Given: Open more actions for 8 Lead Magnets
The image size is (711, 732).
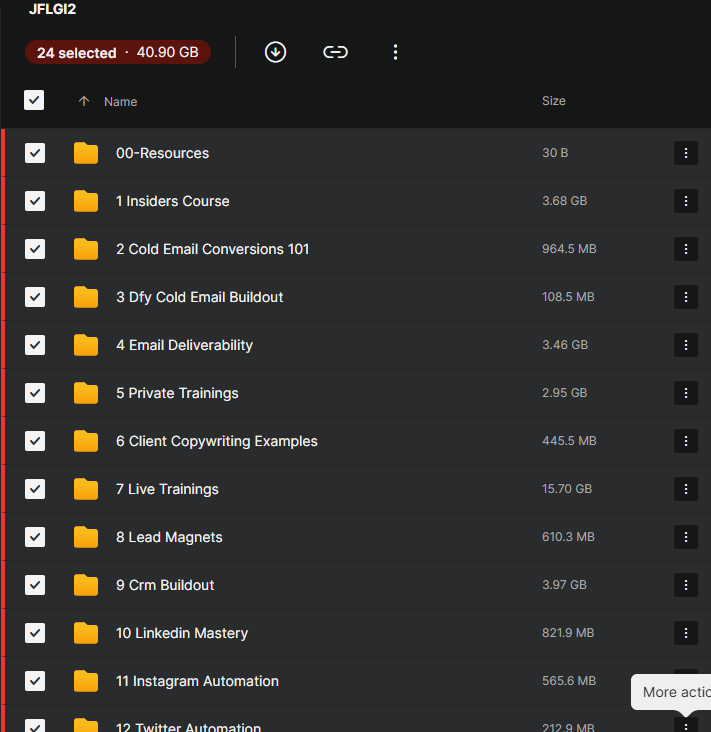Looking at the screenshot, I should pyautogui.click(x=685, y=537).
